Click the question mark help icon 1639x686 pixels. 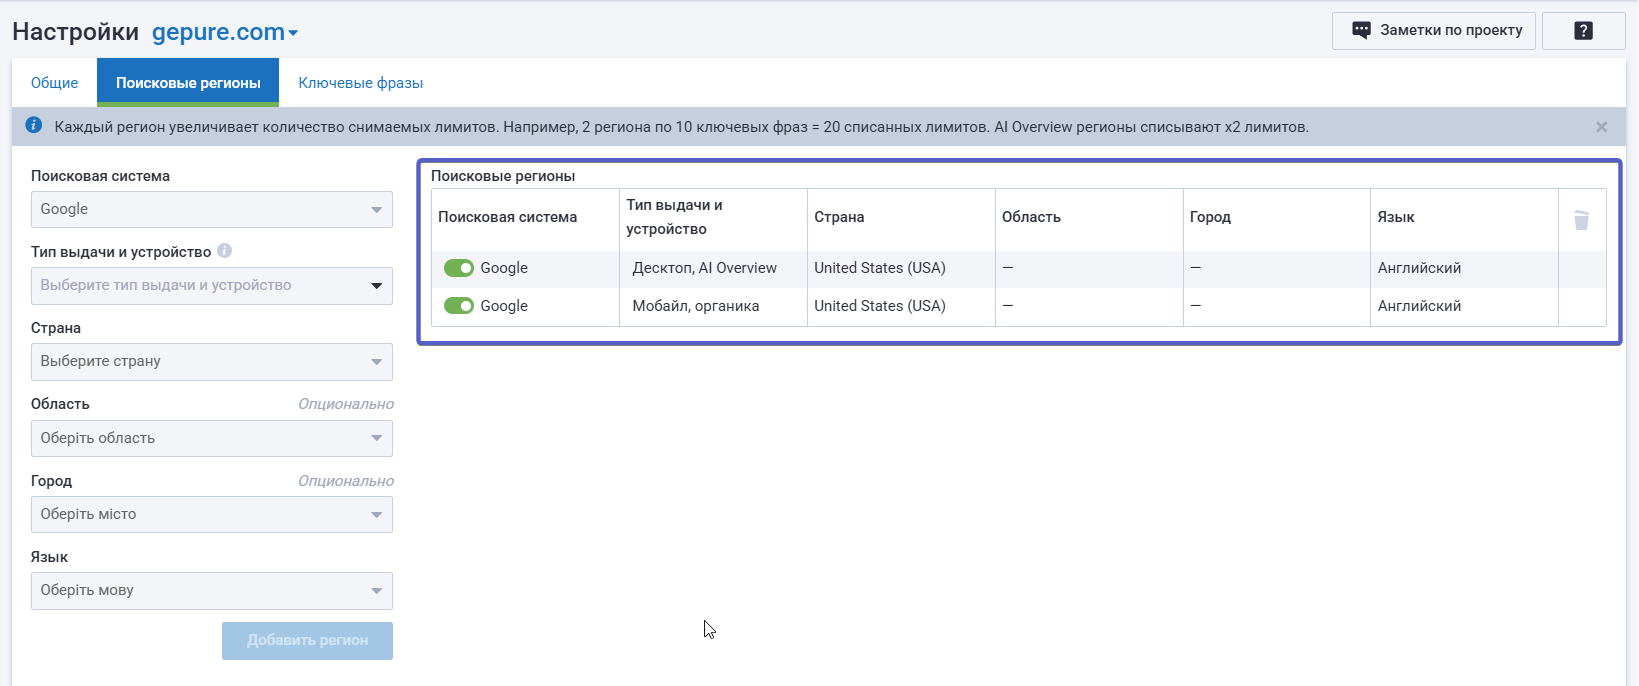pos(1583,31)
